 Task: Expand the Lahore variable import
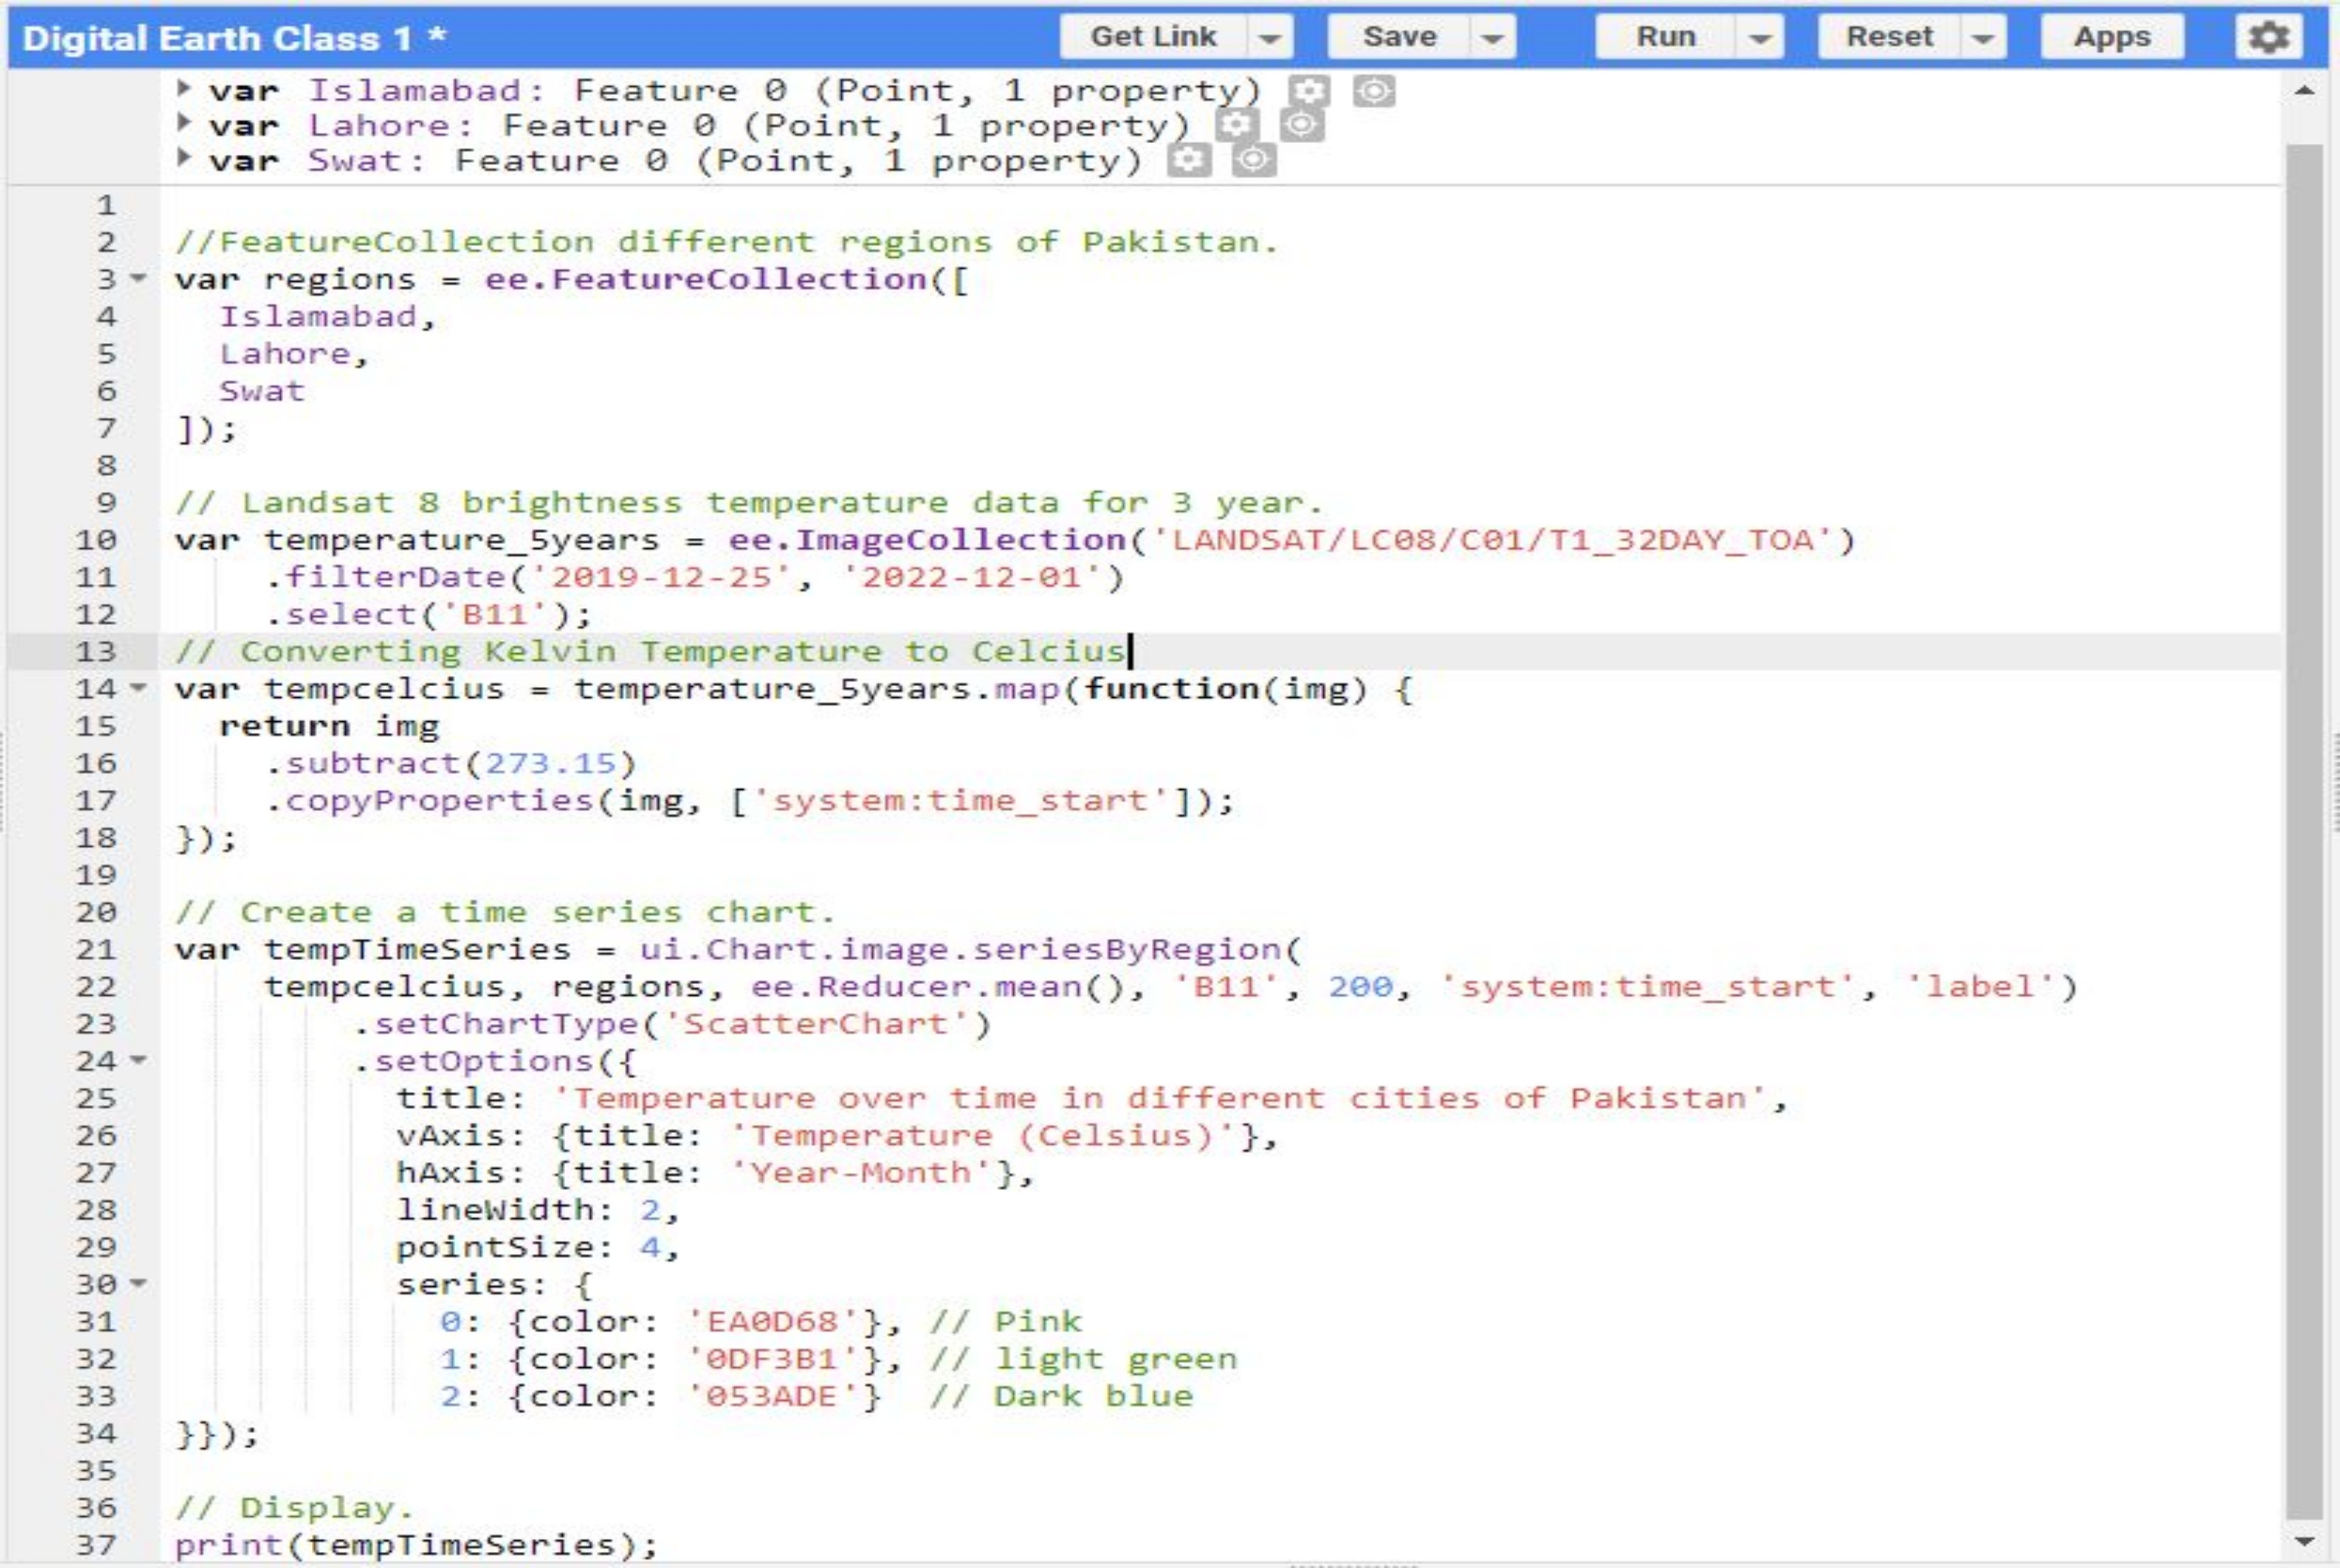(184, 123)
